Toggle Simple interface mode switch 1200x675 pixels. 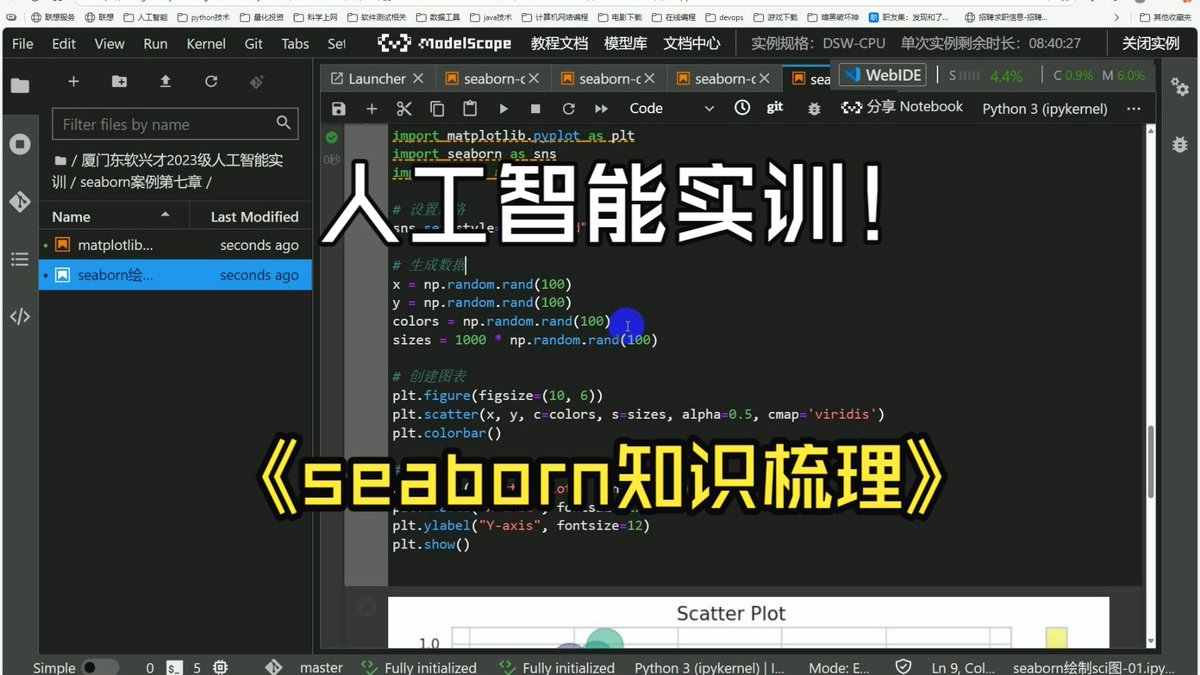click(x=100, y=667)
